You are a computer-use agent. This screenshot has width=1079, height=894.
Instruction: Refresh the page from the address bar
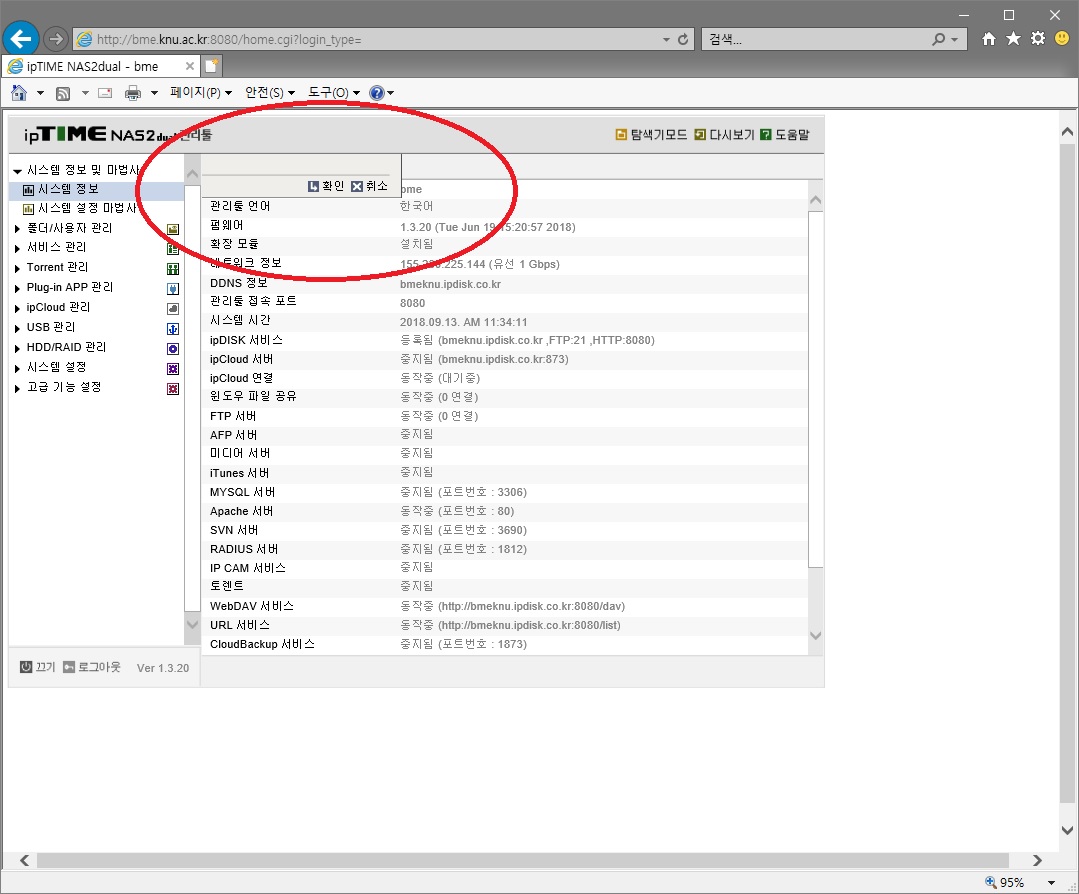(683, 39)
